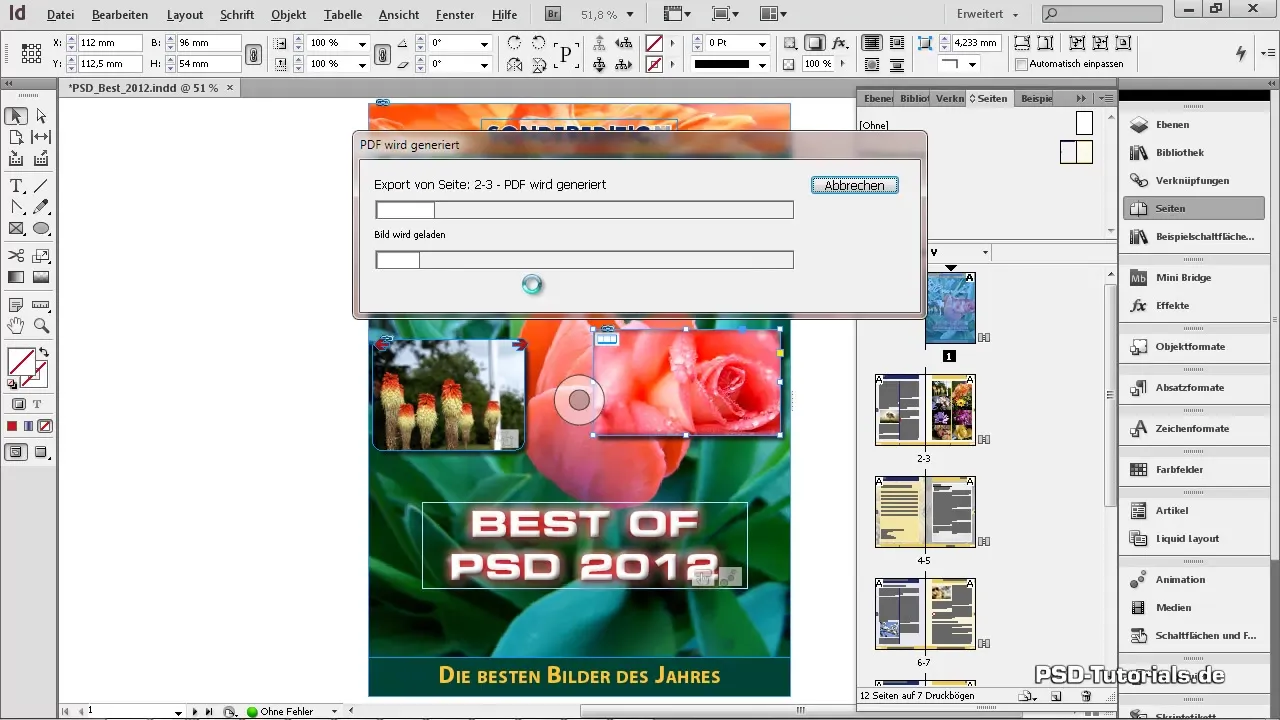
Task: Choose the Gap tool
Action: pos(41,137)
